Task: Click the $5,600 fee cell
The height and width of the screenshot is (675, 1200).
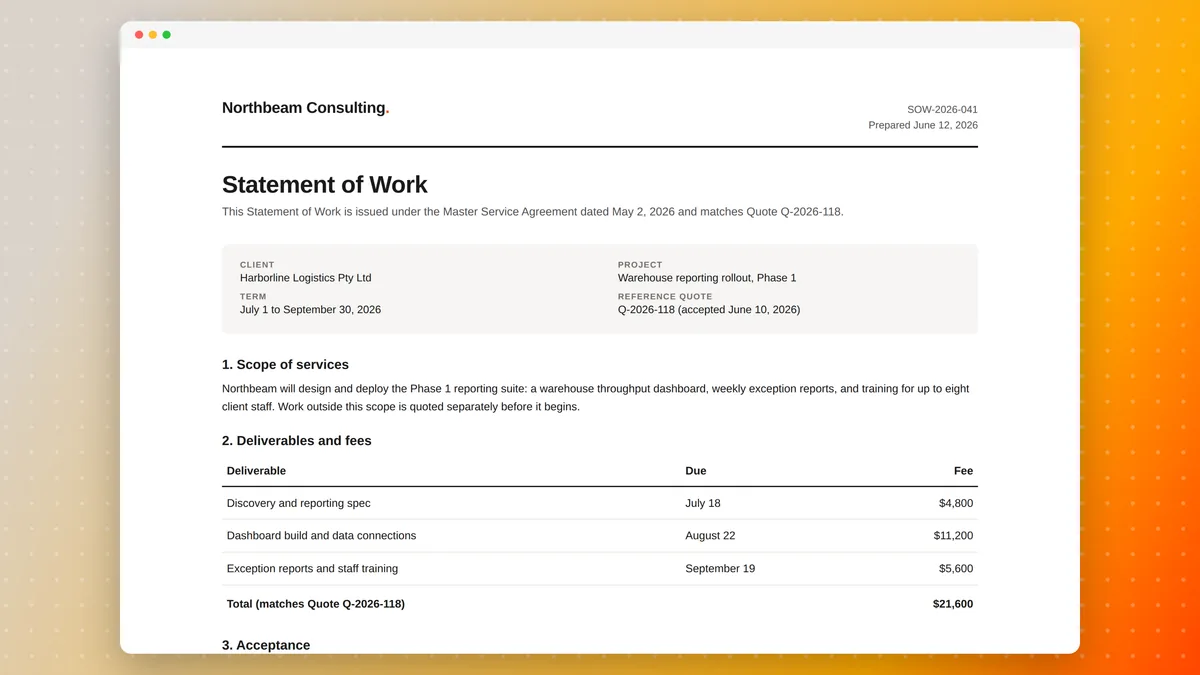Action: pyautogui.click(x=956, y=569)
